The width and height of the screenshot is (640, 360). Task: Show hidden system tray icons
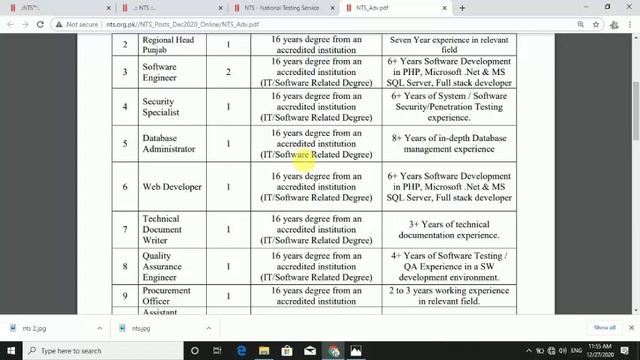coord(529,351)
